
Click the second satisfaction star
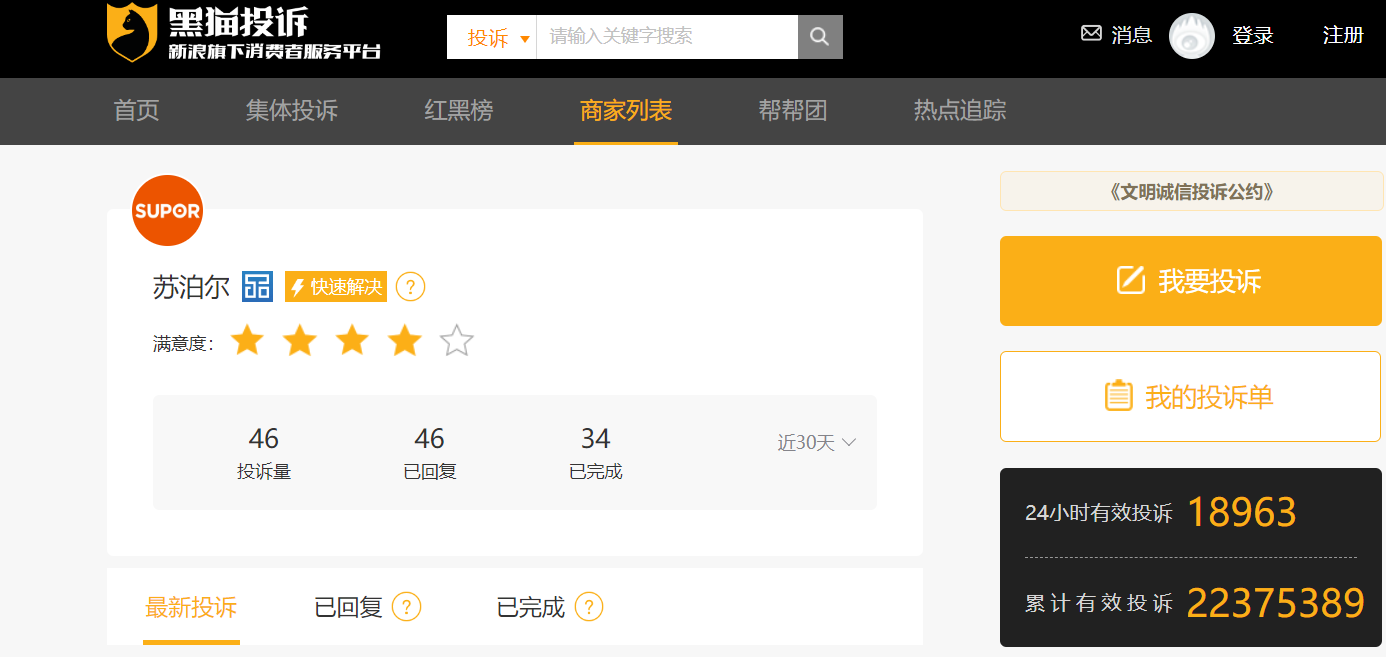pos(300,341)
